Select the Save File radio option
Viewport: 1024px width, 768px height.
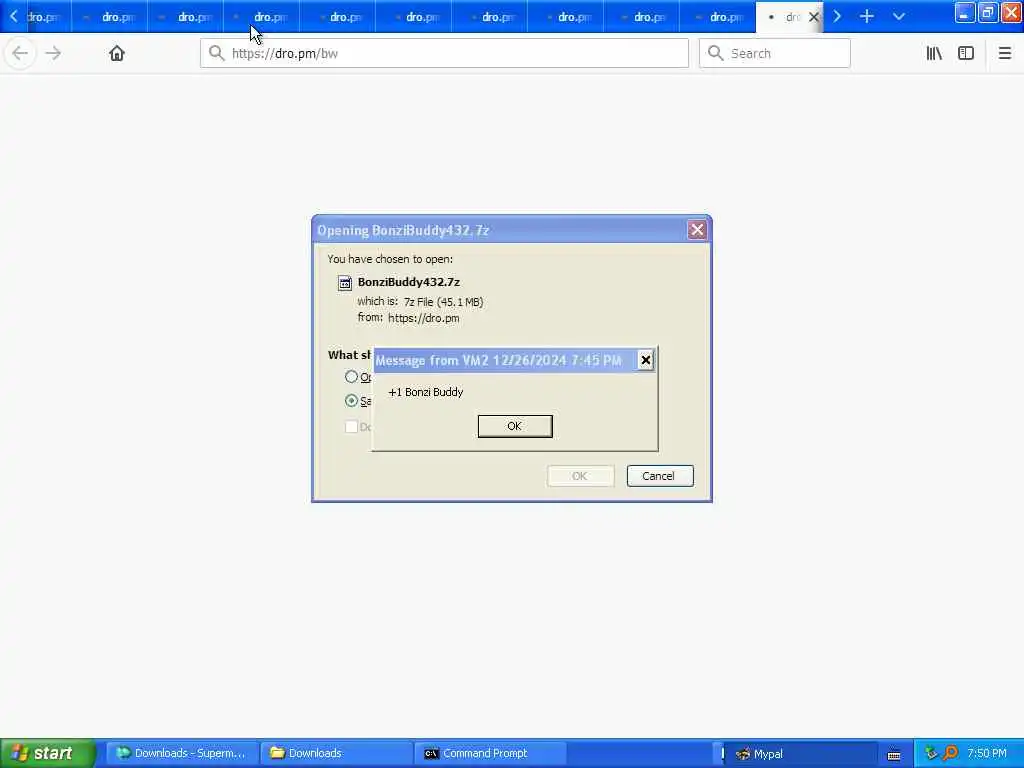tap(351, 400)
